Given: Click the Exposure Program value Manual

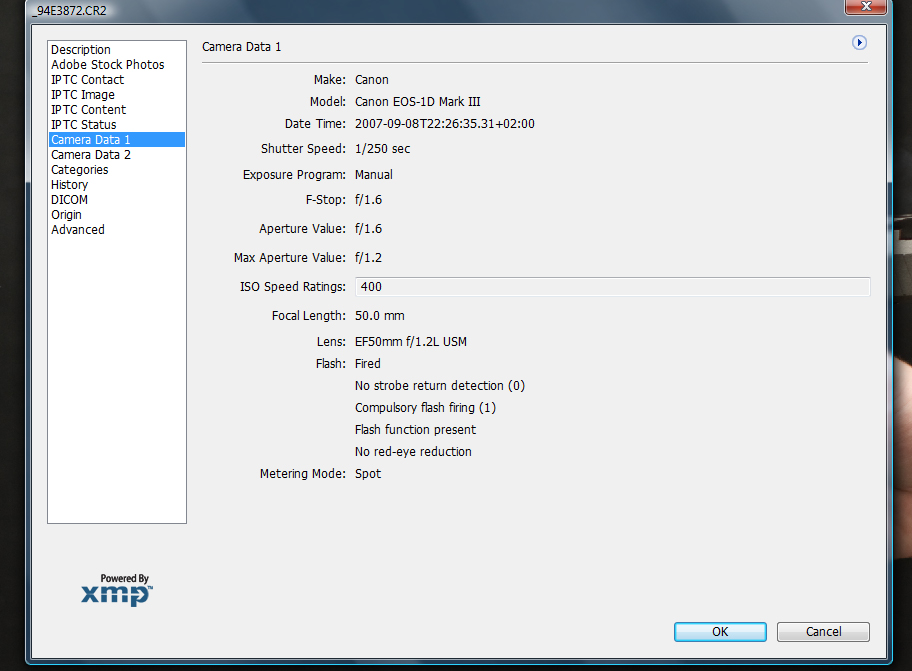Looking at the screenshot, I should coord(374,175).
